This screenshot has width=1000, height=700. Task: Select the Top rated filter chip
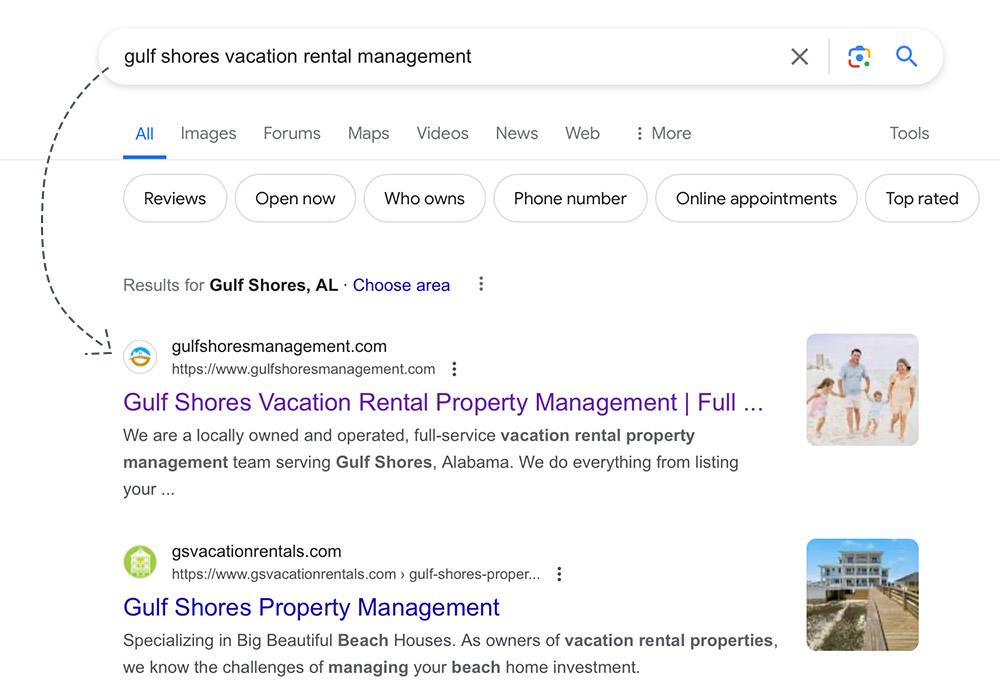click(922, 198)
